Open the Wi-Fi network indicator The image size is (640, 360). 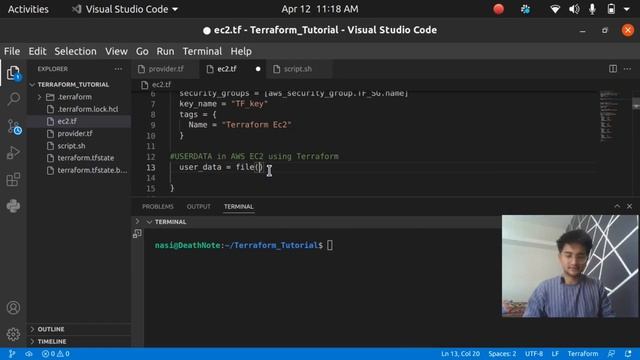[555, 9]
